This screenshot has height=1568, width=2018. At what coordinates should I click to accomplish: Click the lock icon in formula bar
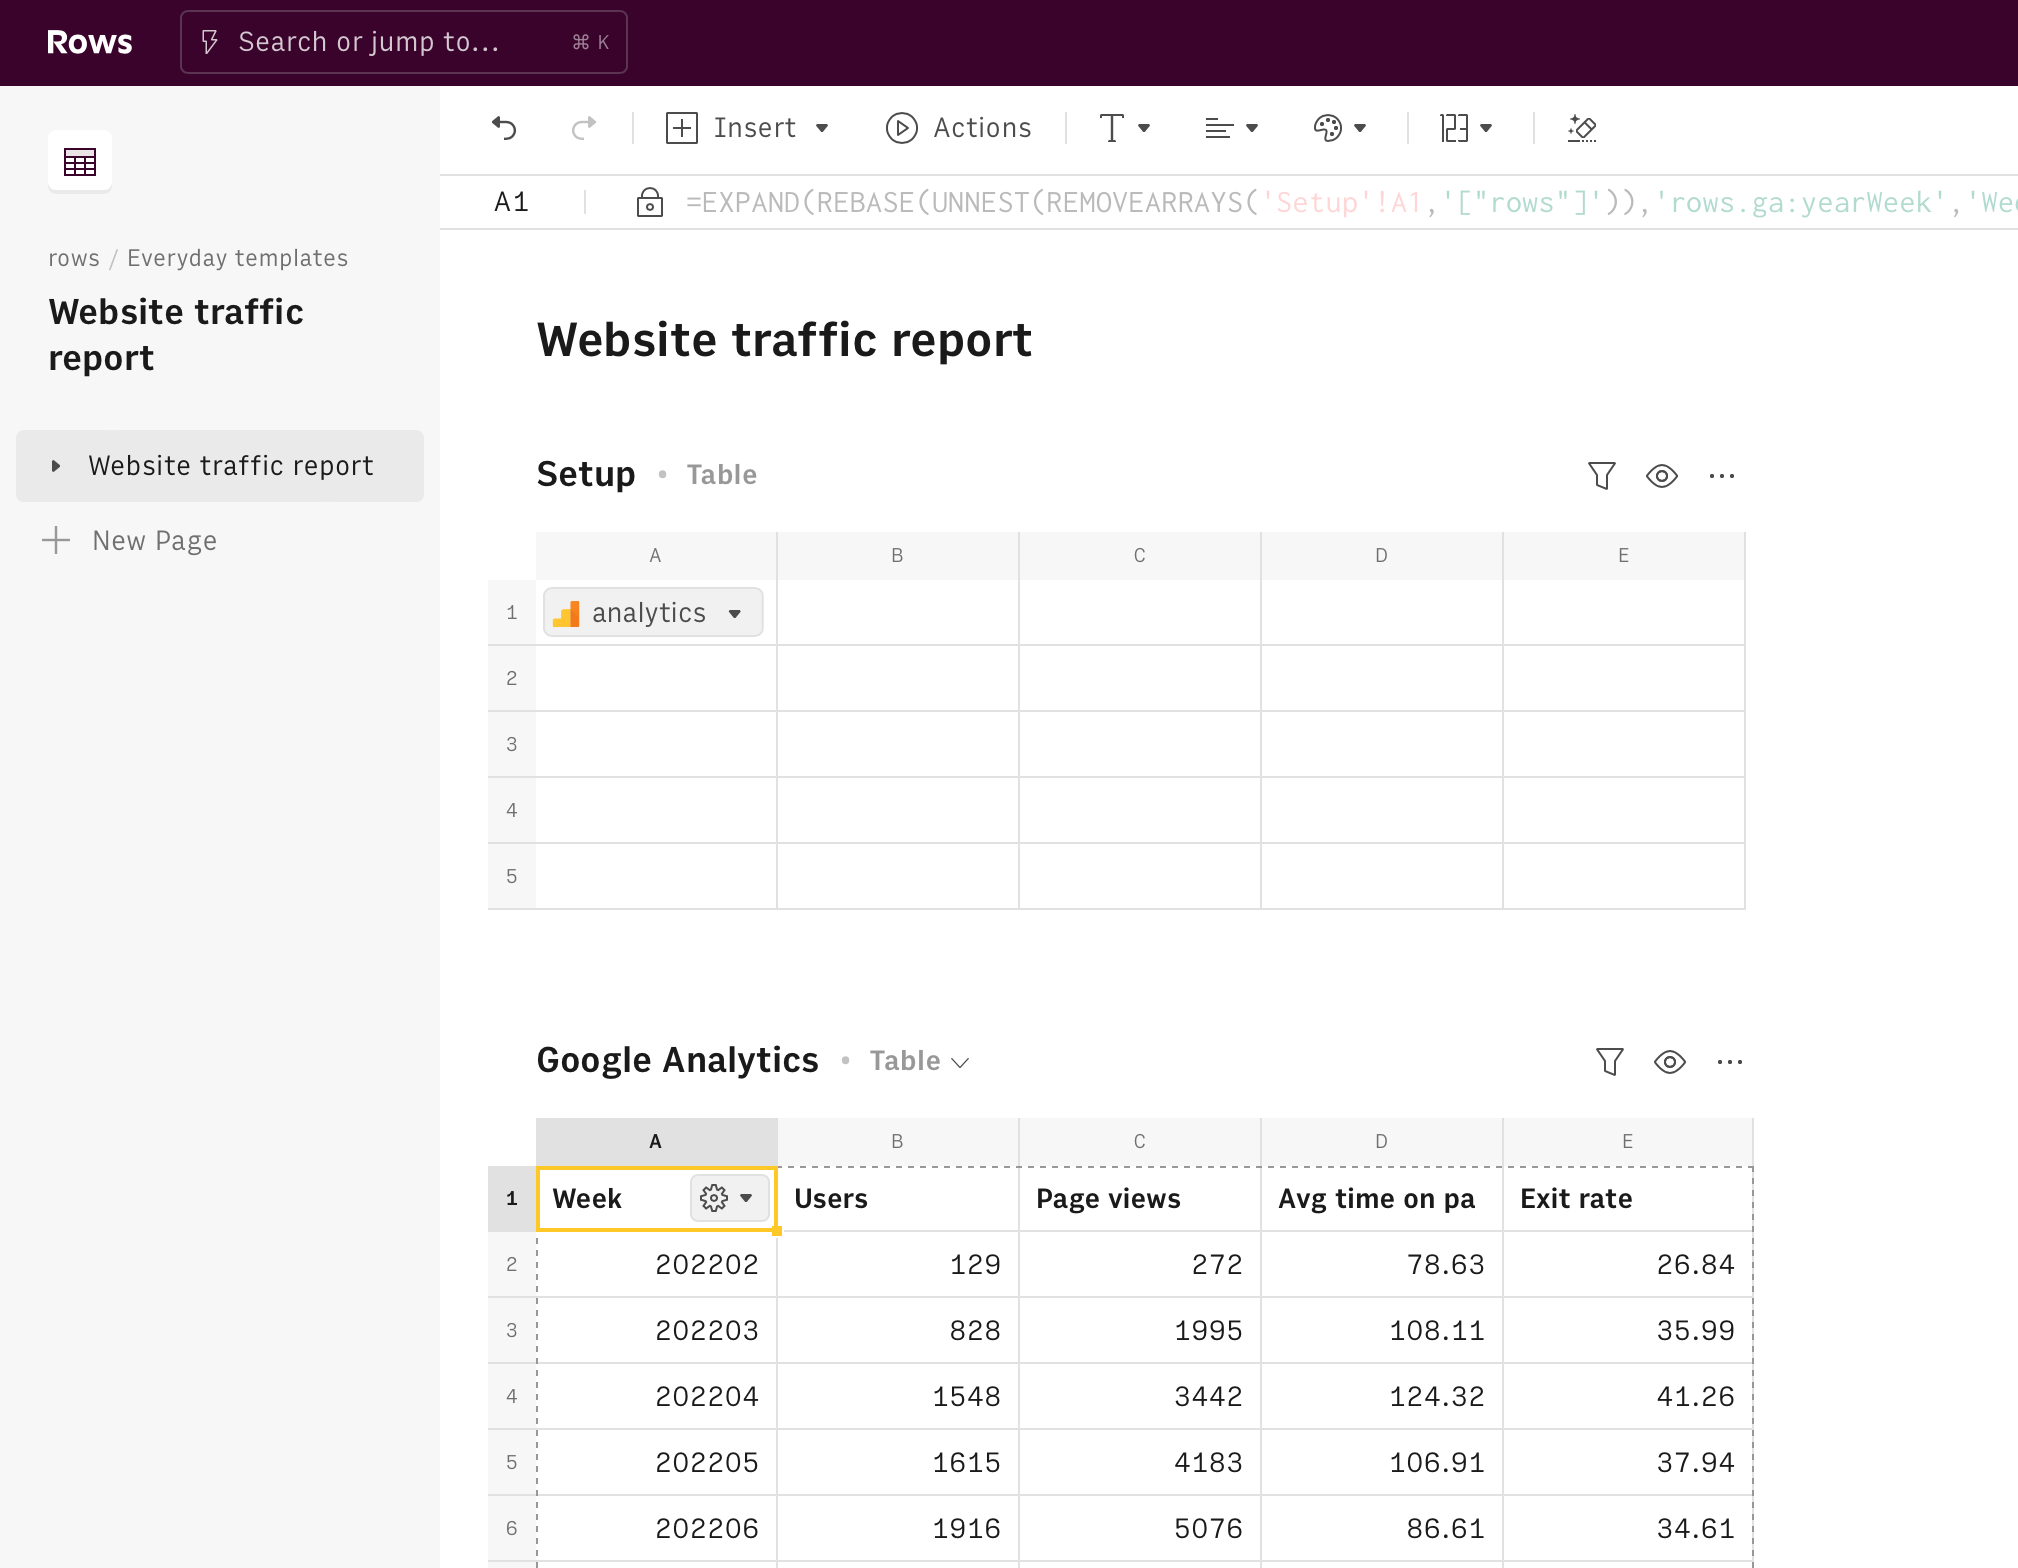pos(649,203)
